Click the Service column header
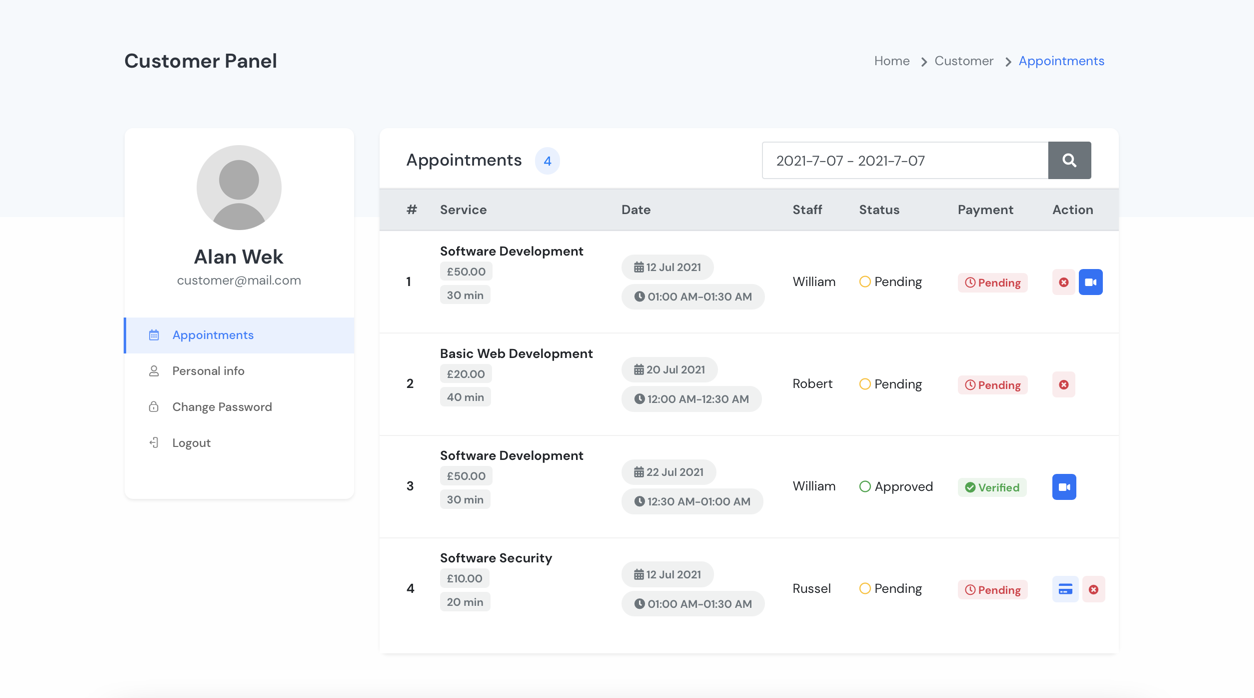This screenshot has width=1254, height=698. point(463,210)
